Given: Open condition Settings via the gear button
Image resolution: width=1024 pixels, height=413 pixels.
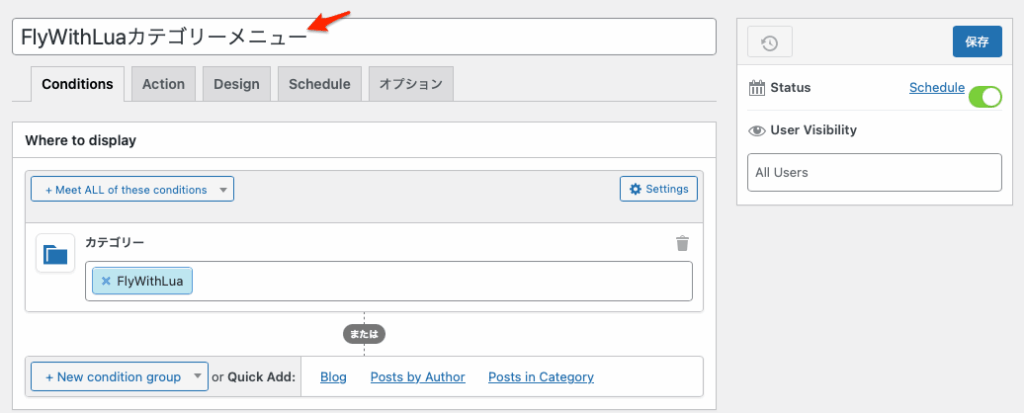Looking at the screenshot, I should (658, 189).
